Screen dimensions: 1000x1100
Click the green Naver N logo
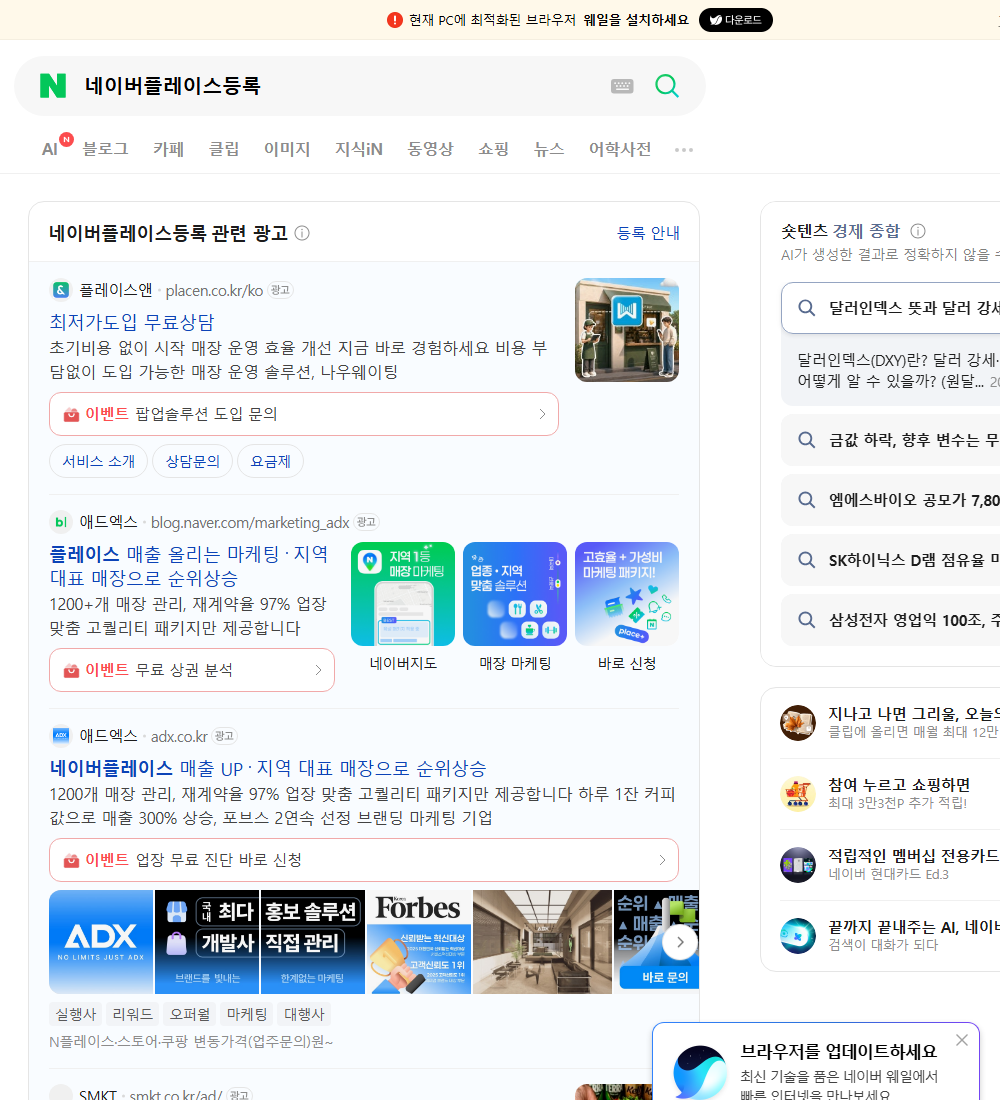click(53, 86)
